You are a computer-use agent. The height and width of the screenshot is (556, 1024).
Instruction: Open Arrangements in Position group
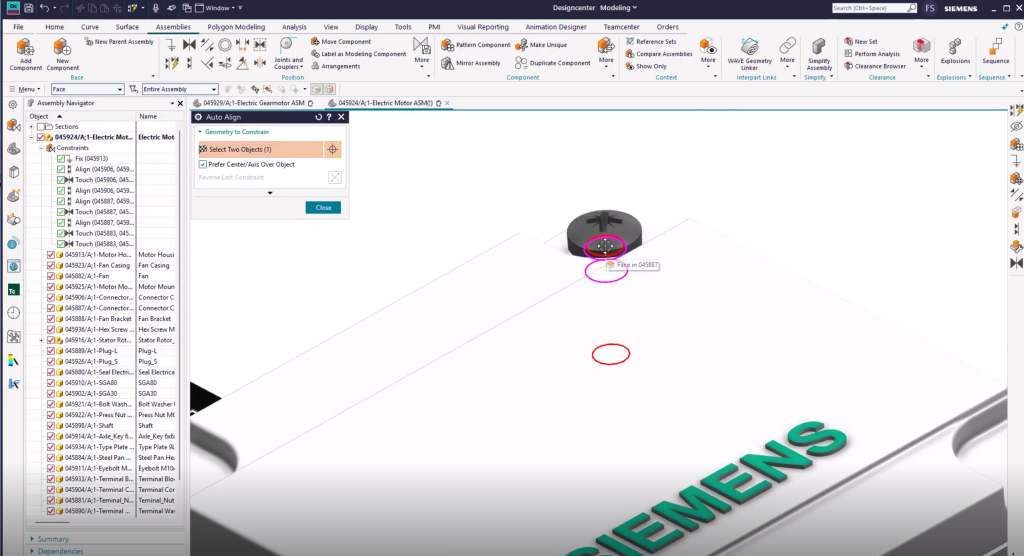coord(336,66)
